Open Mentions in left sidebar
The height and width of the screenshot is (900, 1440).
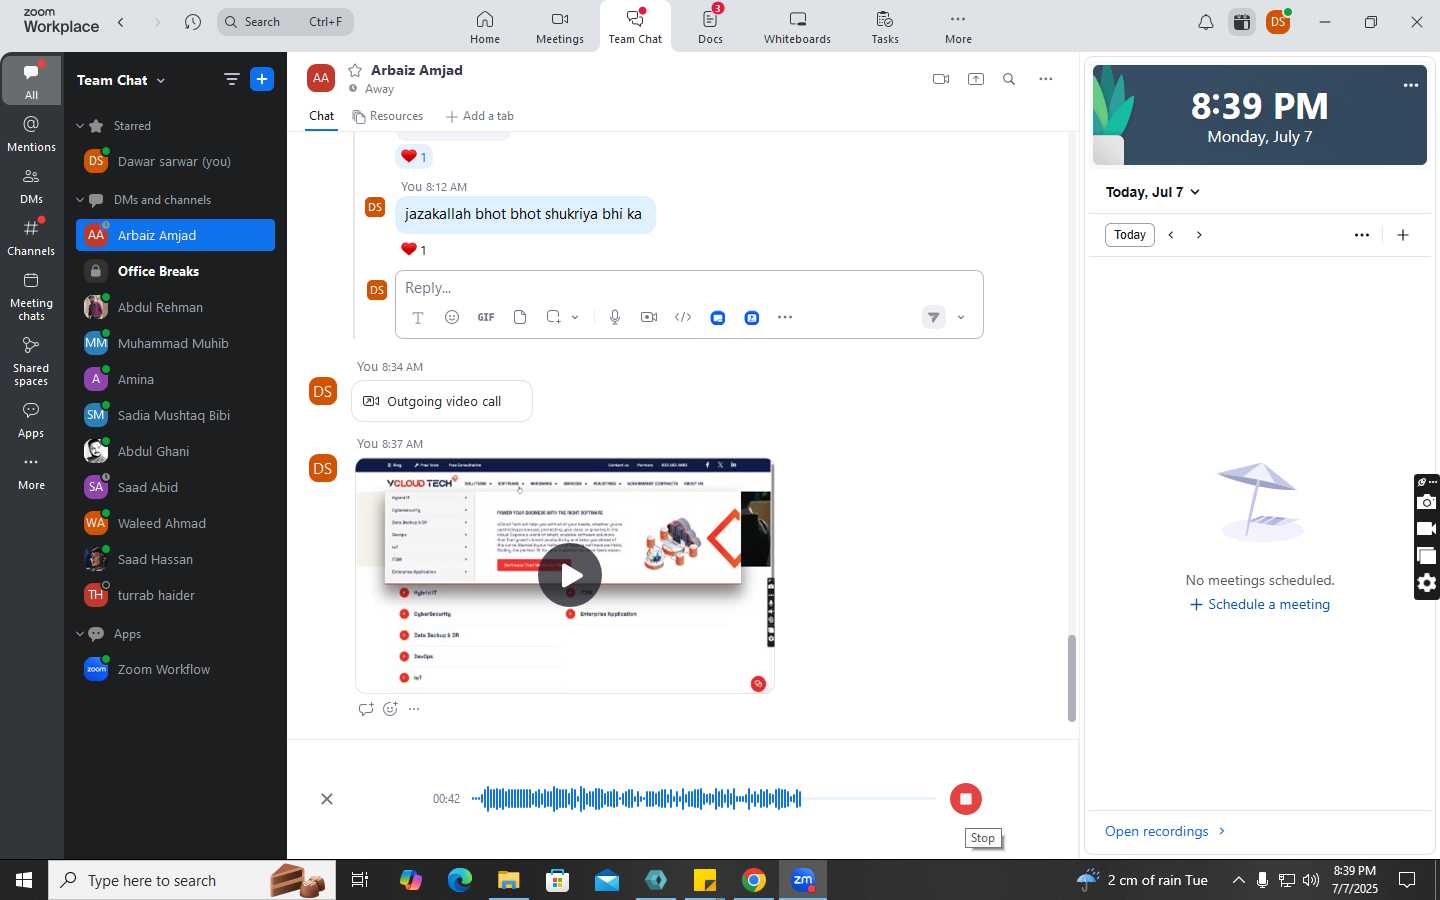pyautogui.click(x=31, y=134)
